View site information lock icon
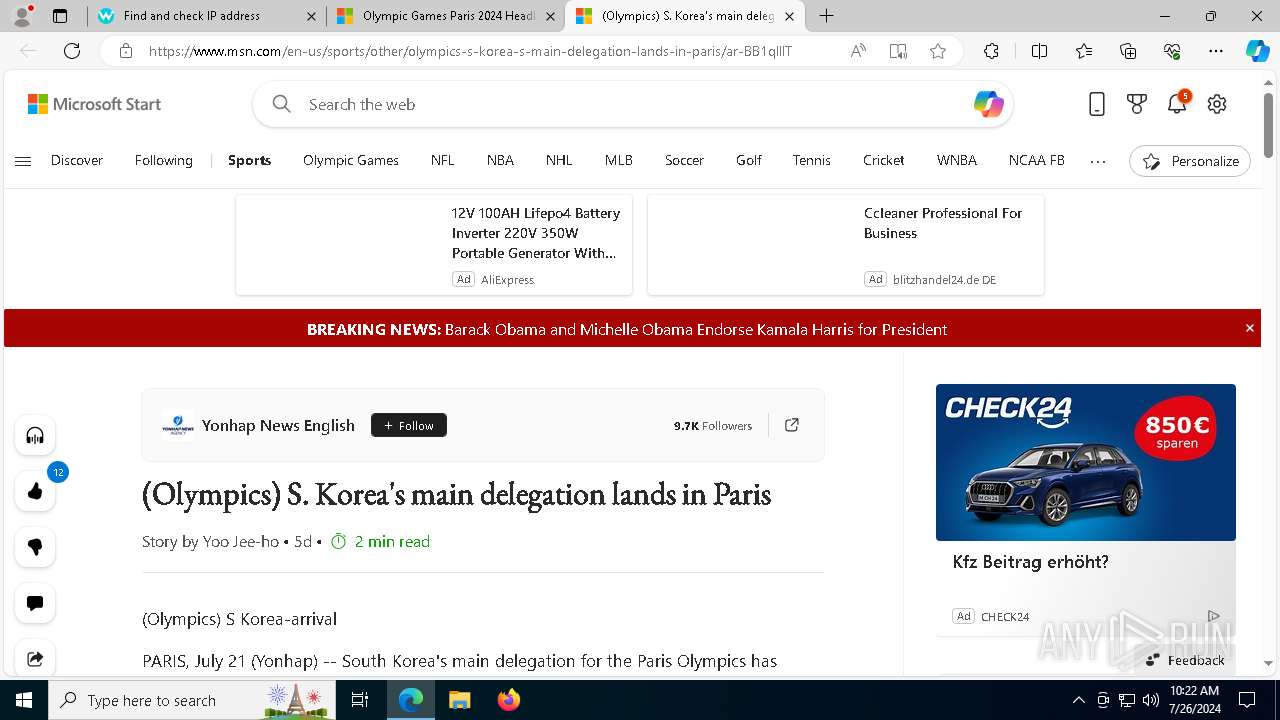The image size is (1280, 720). click(x=126, y=51)
